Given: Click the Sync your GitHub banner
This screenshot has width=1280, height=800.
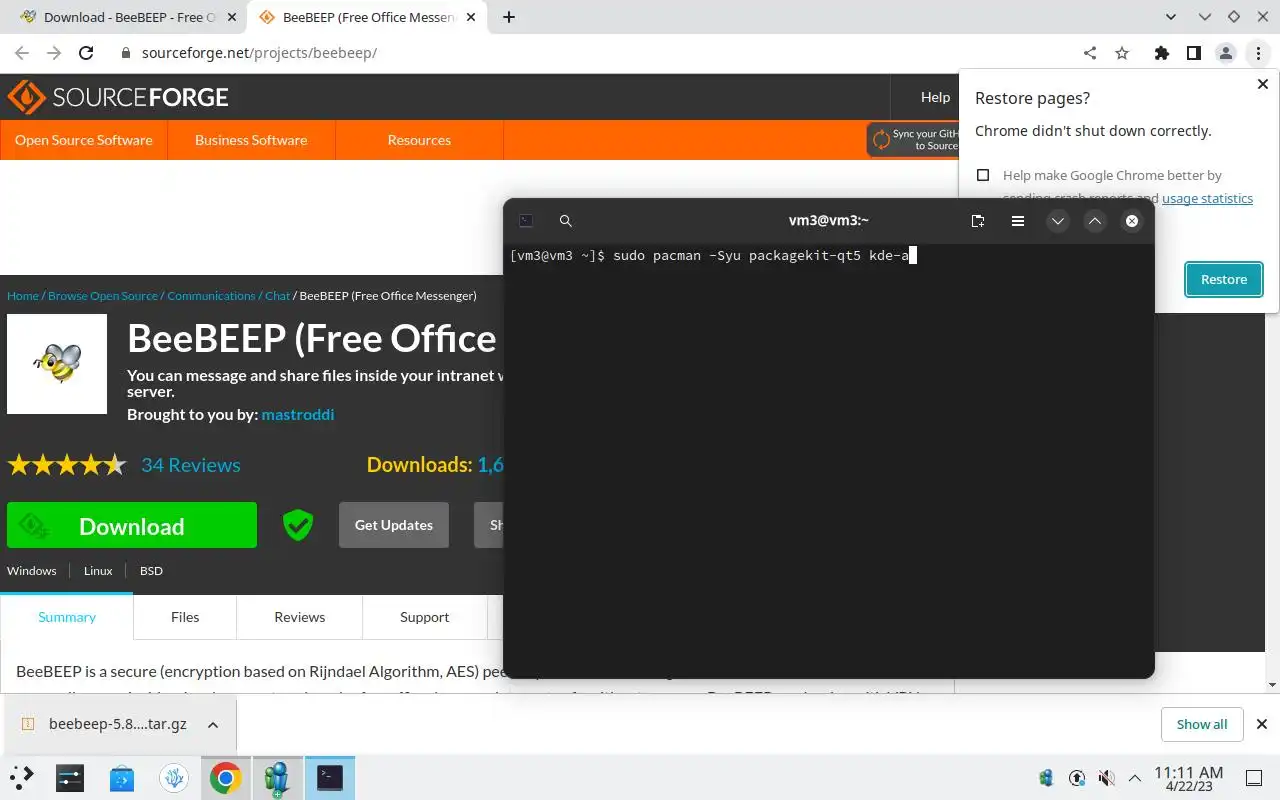Looking at the screenshot, I should click(x=912, y=140).
